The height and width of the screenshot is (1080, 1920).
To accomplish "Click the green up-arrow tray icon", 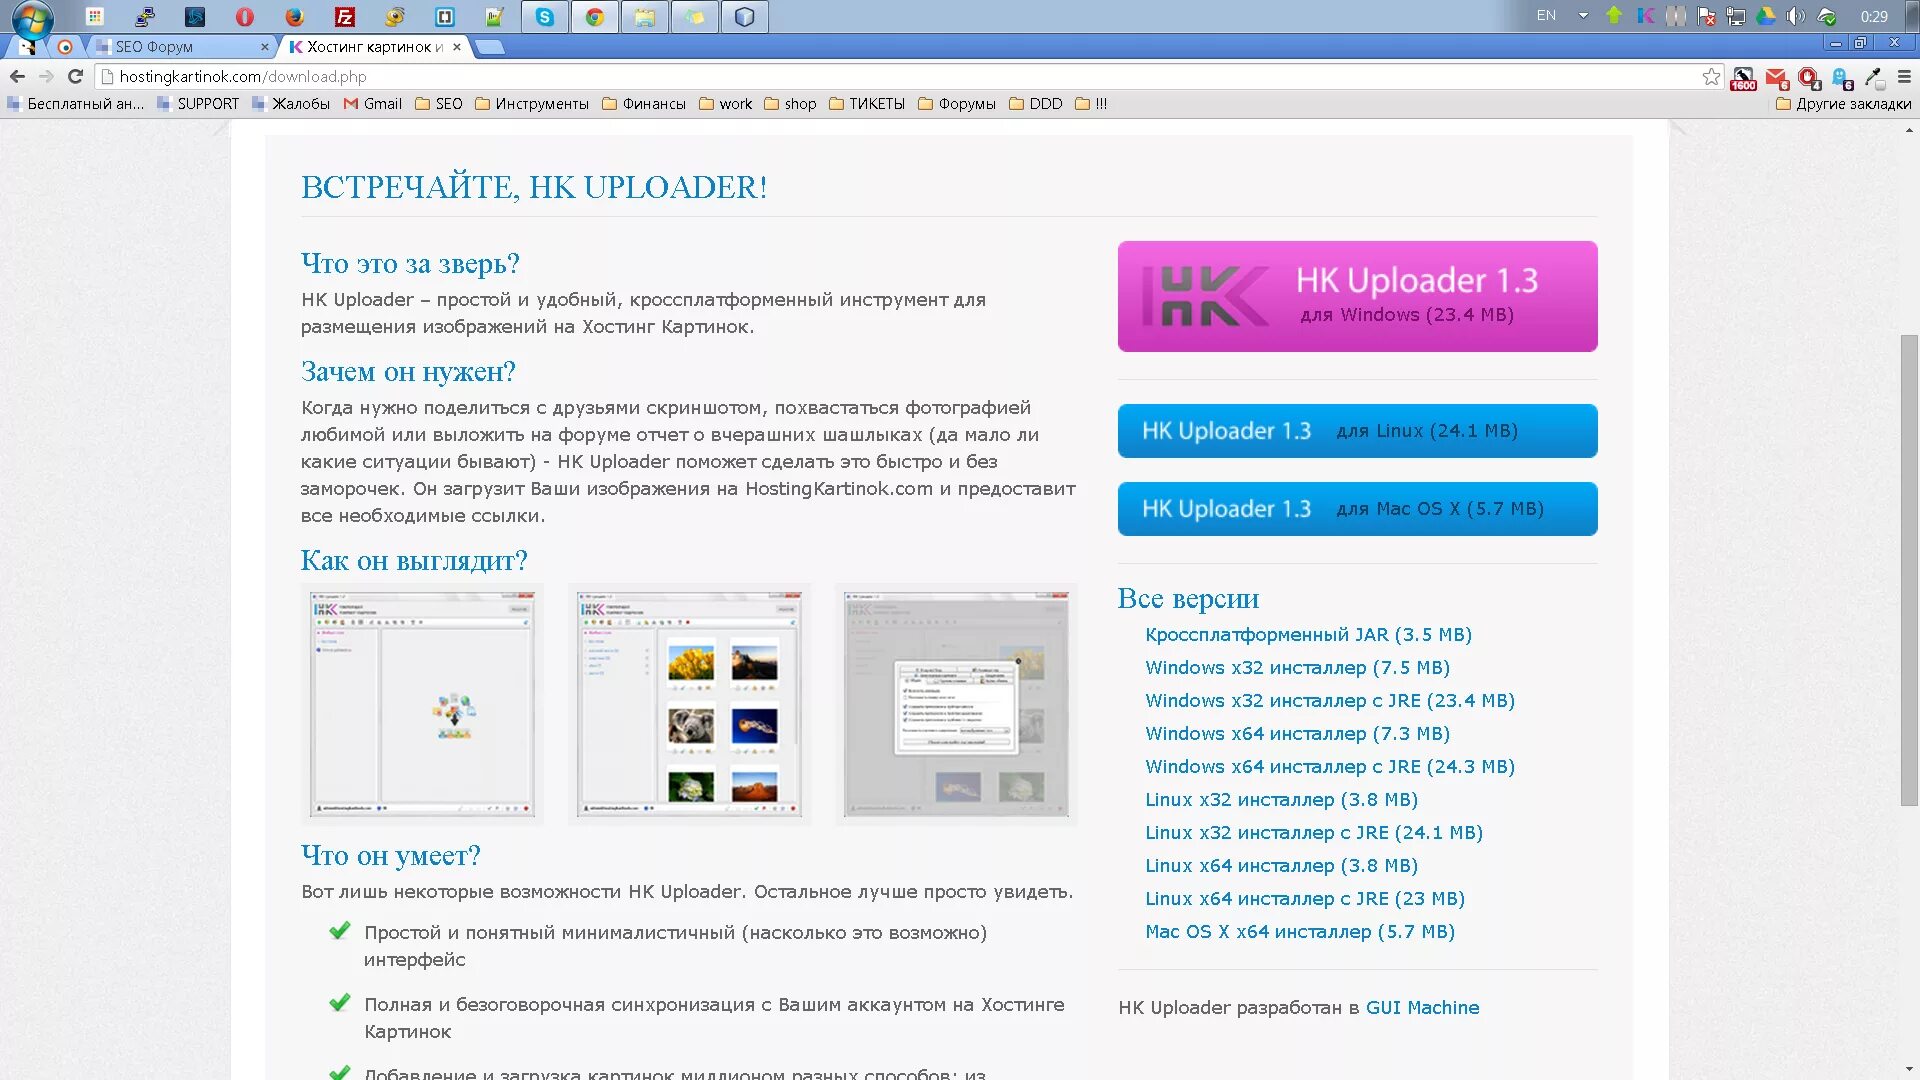I will [x=1614, y=16].
